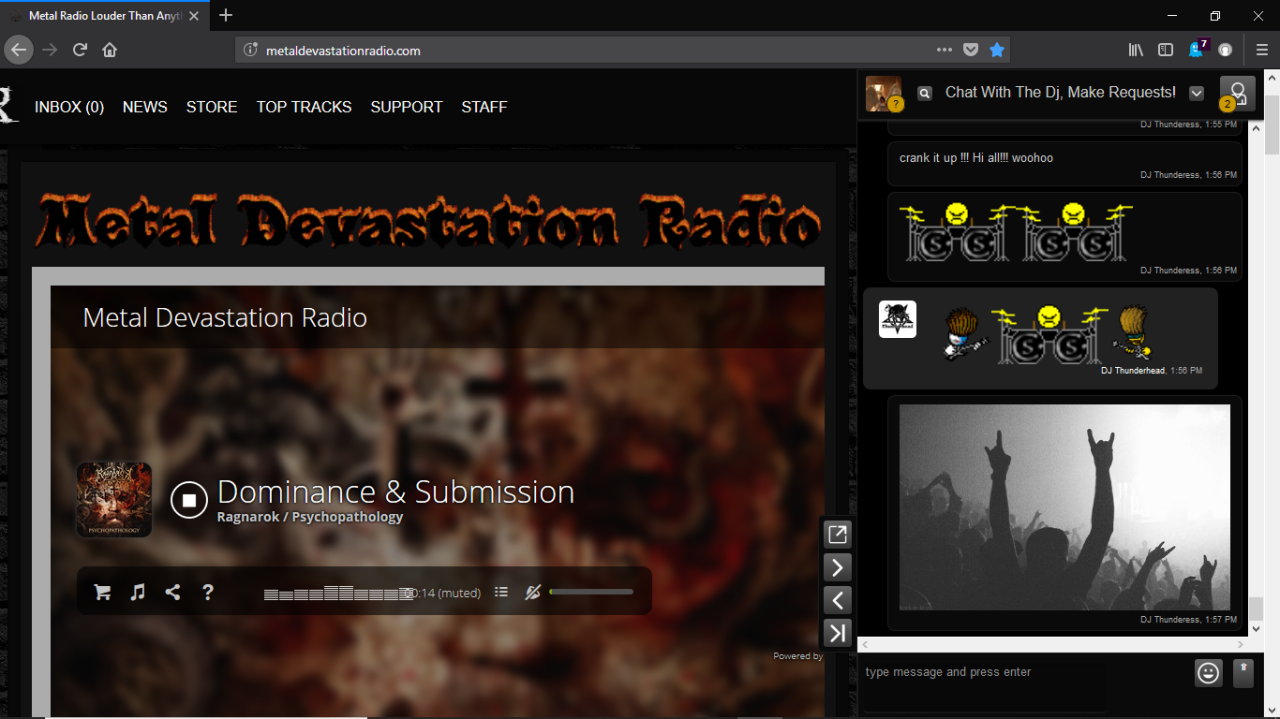Toggle the Firefox bookmark star
The height and width of the screenshot is (719, 1280).
pyautogui.click(x=997, y=50)
